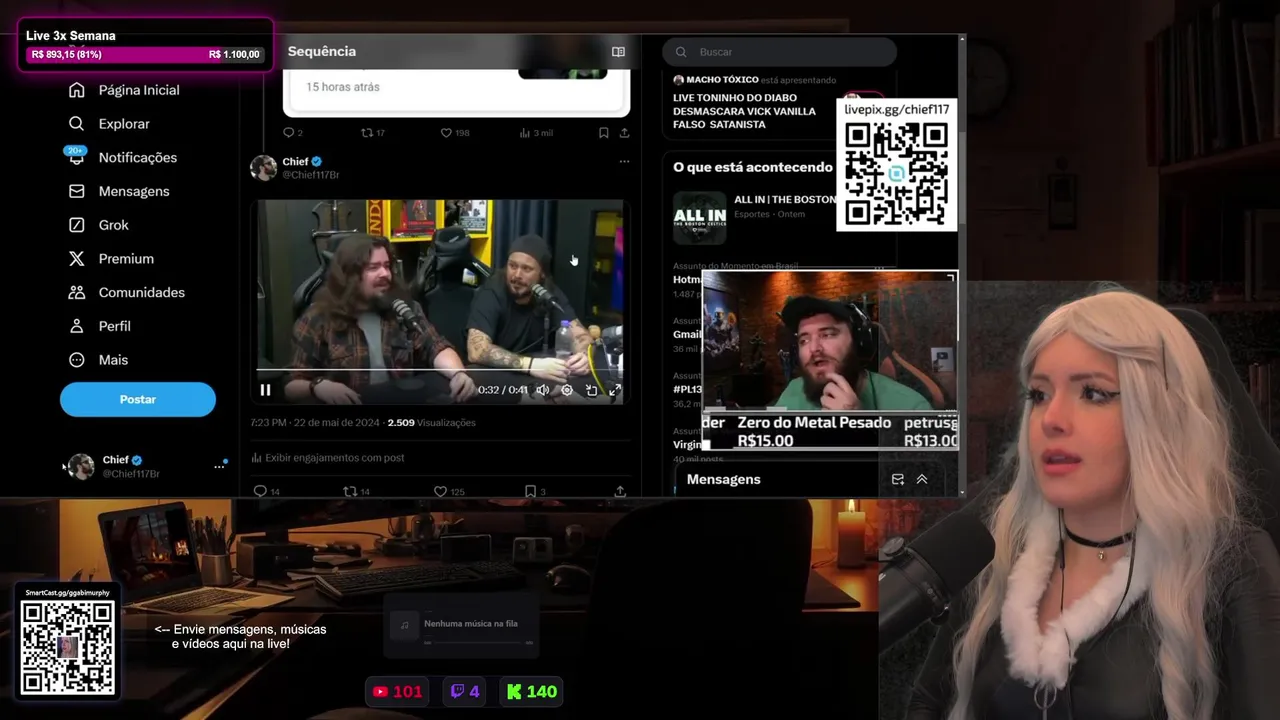Open the Grok icon in sidebar
Image resolution: width=1280 pixels, height=720 pixels.
point(77,225)
